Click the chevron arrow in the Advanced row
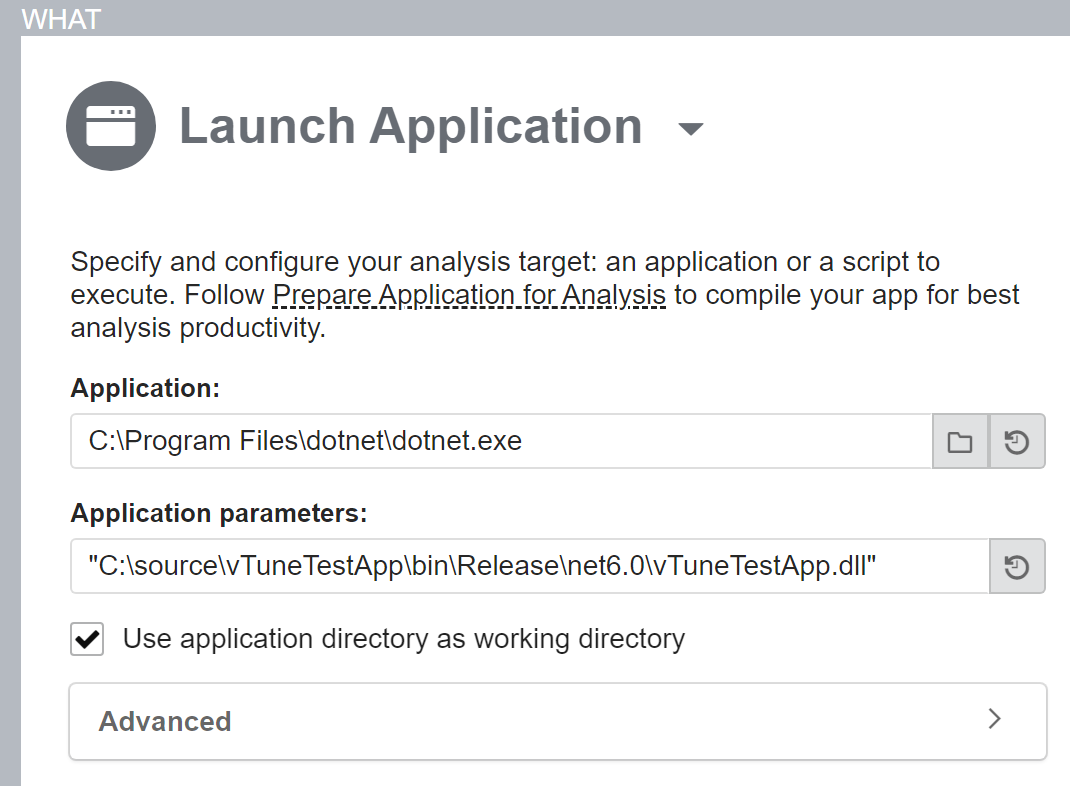1070x786 pixels. (994, 719)
